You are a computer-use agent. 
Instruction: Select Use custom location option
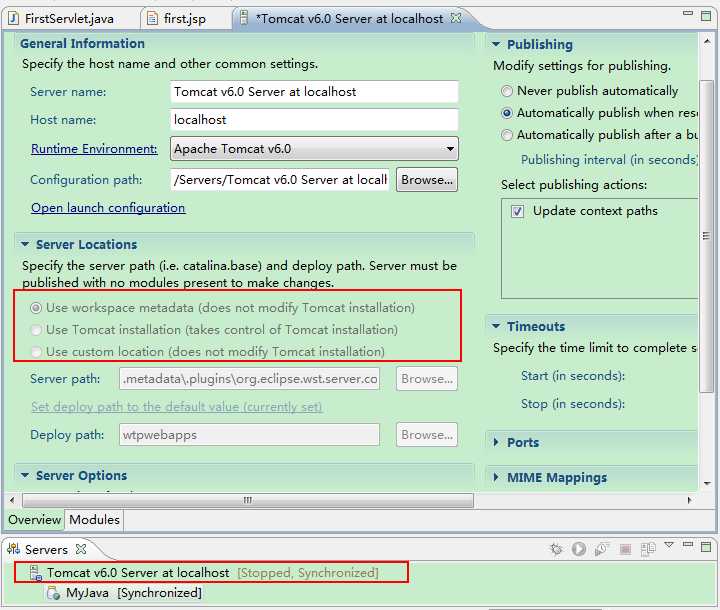[x=36, y=352]
